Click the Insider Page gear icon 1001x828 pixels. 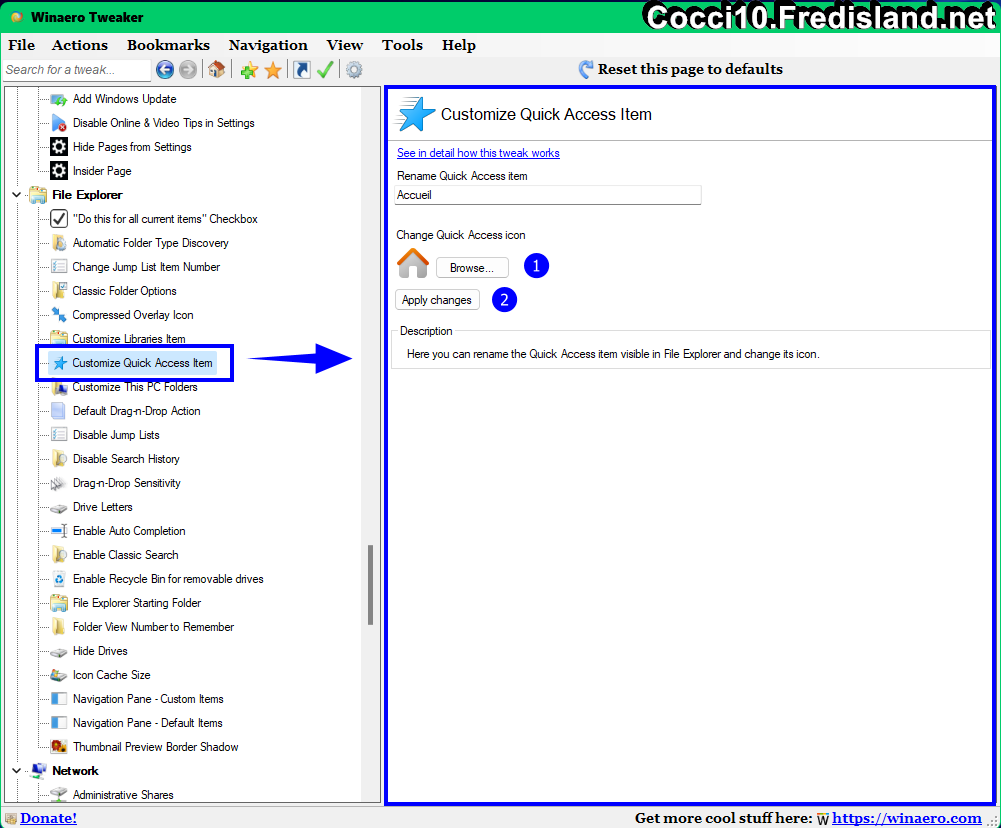pyautogui.click(x=59, y=171)
